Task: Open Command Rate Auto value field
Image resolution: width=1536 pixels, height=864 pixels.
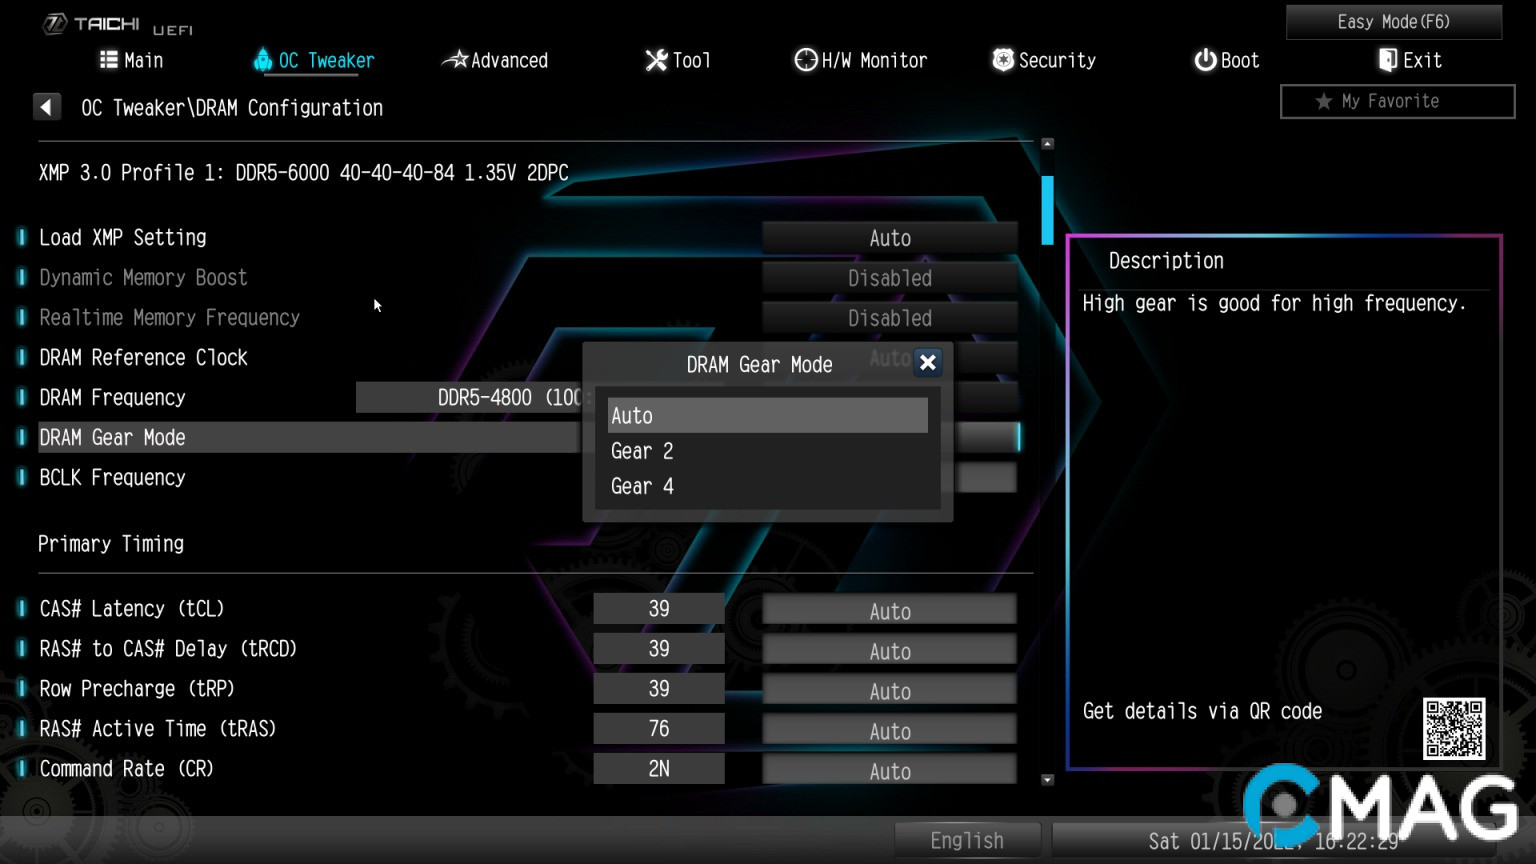Action: (889, 771)
